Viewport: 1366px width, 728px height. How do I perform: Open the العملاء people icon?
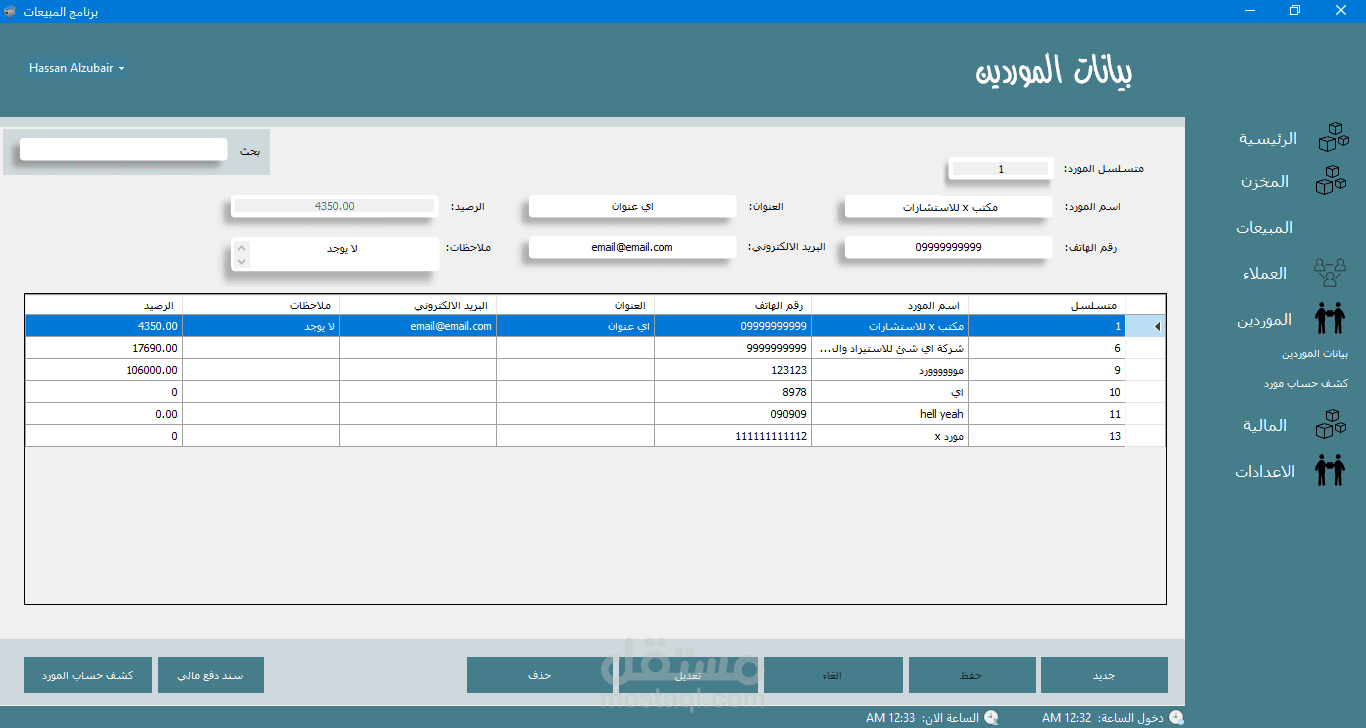point(1330,273)
